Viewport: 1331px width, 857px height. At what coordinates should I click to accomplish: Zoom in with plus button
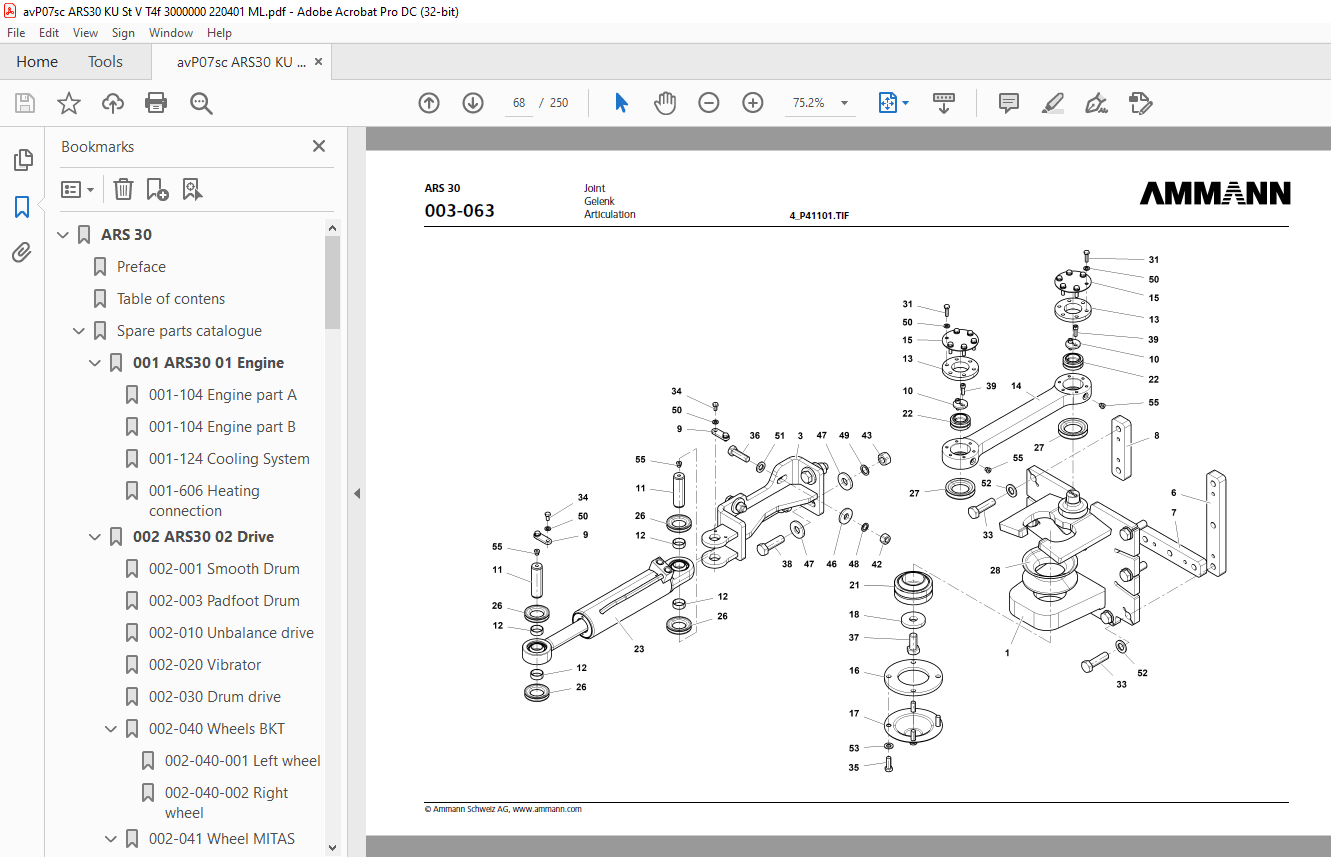[753, 103]
